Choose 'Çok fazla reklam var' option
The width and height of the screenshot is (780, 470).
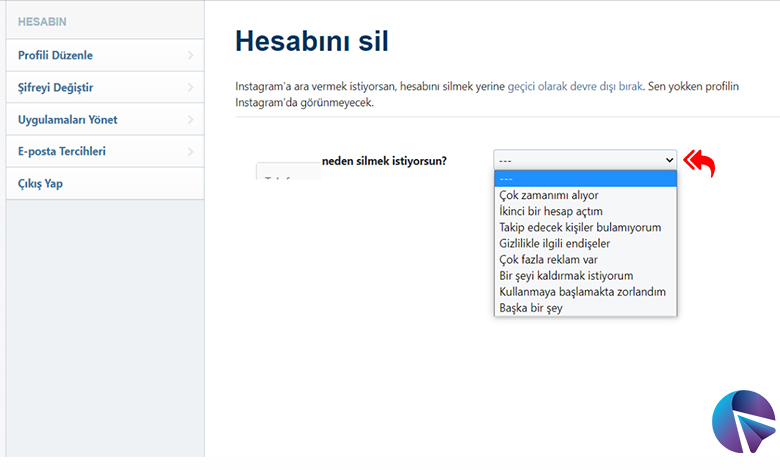(x=547, y=260)
